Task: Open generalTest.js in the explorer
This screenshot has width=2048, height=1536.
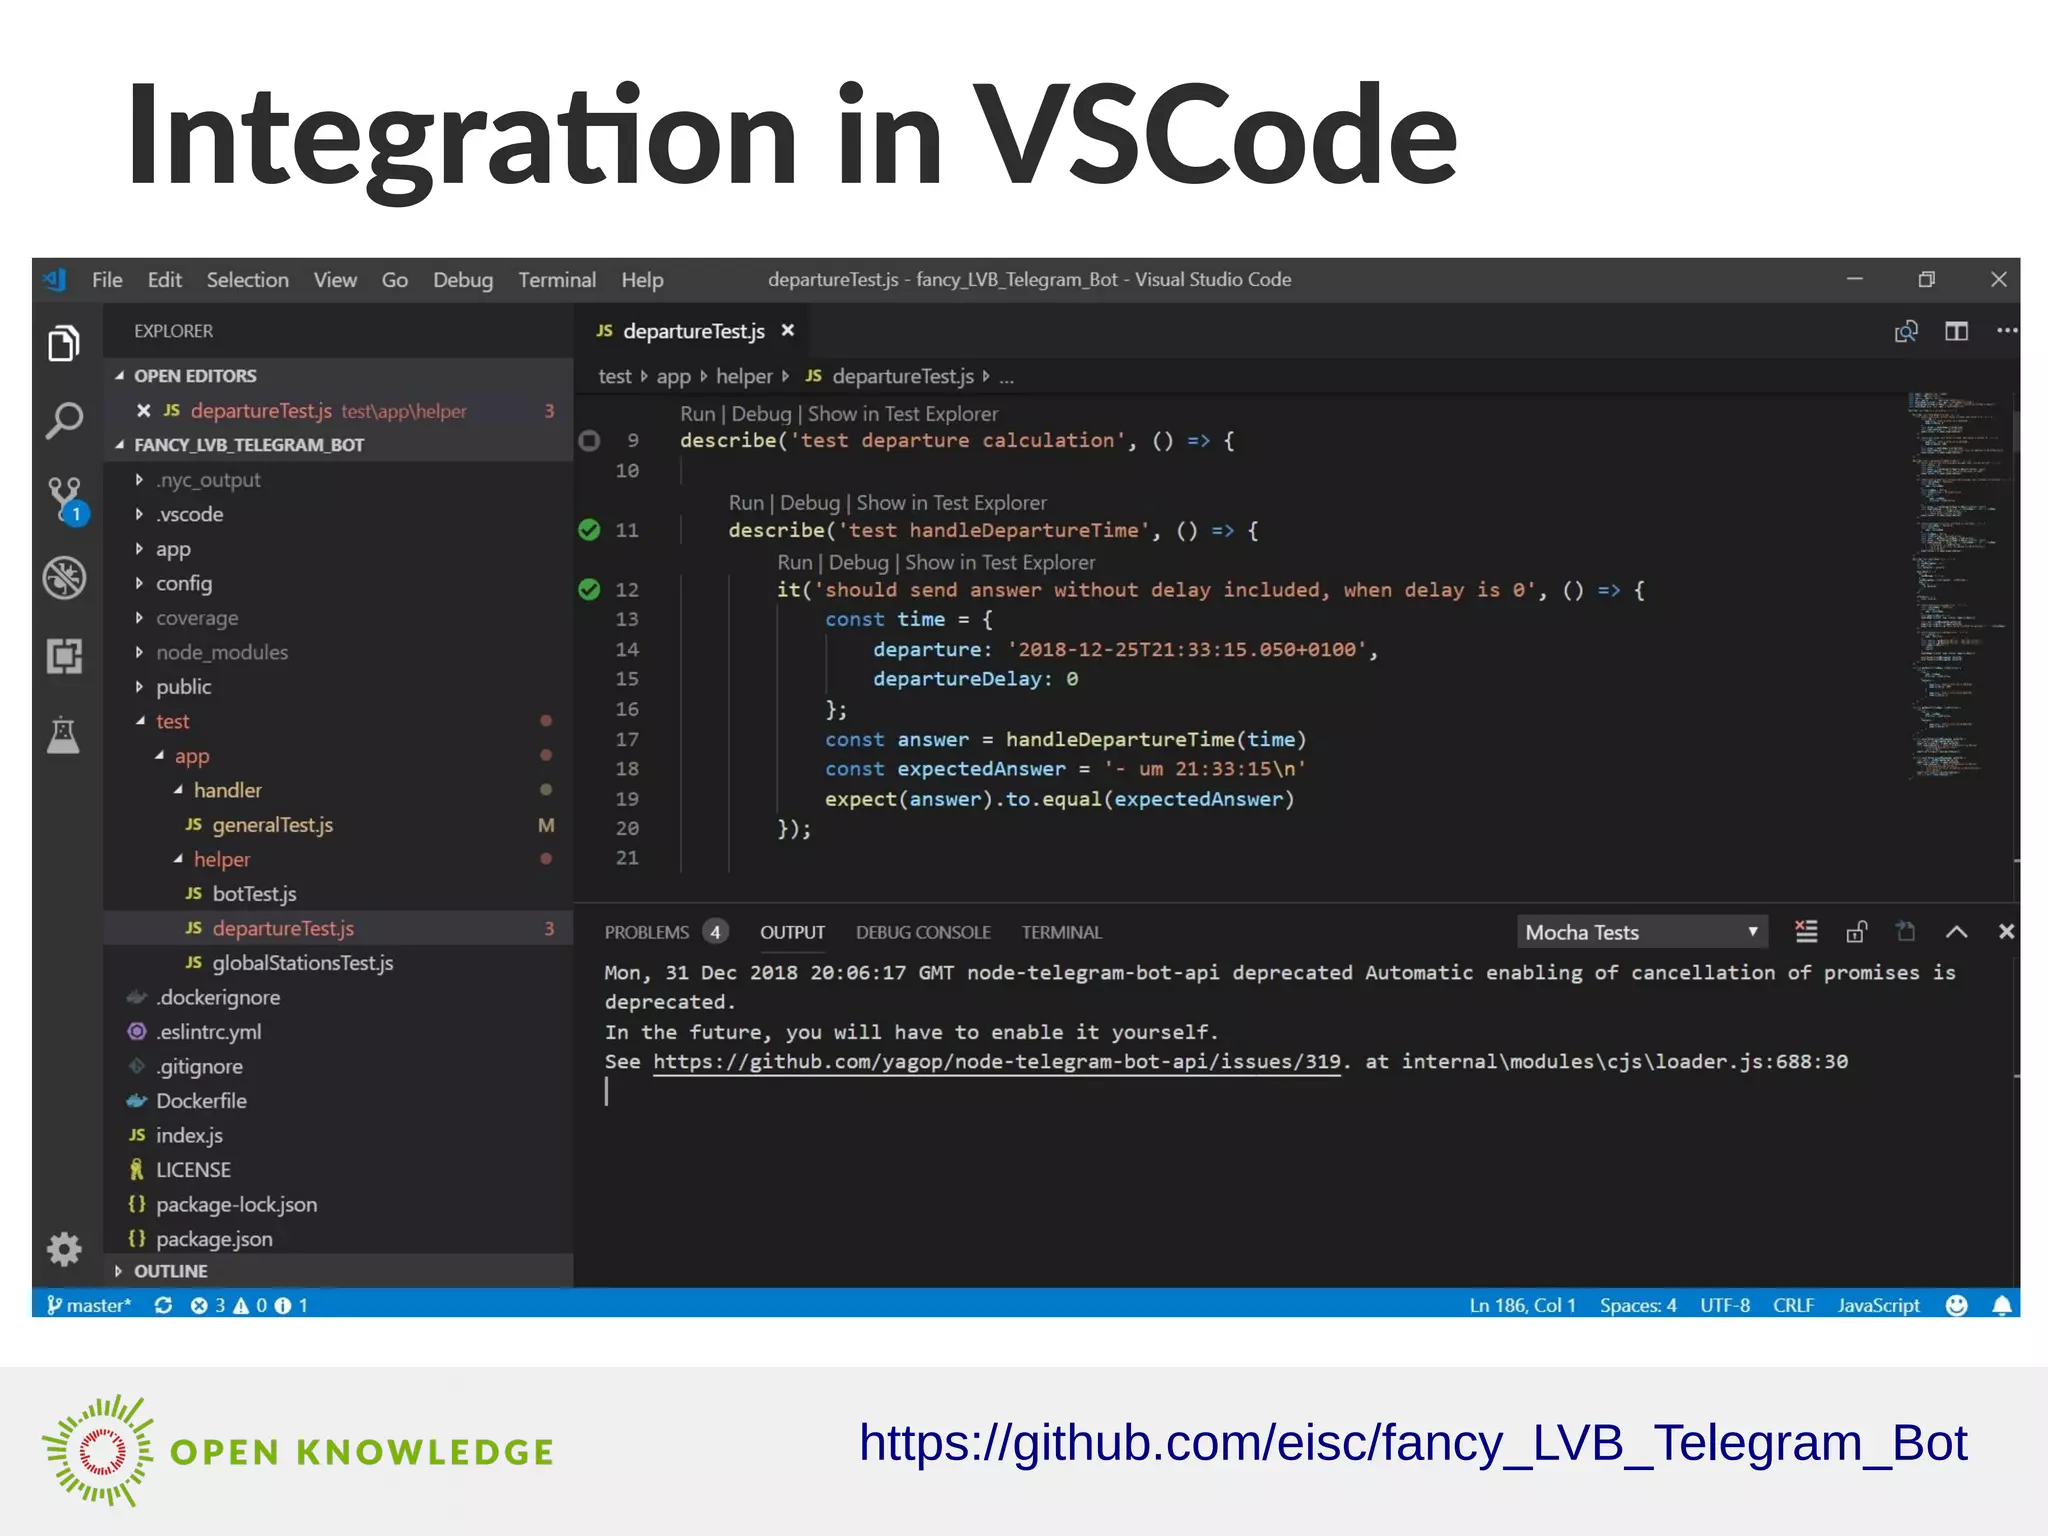Action: pyautogui.click(x=272, y=825)
